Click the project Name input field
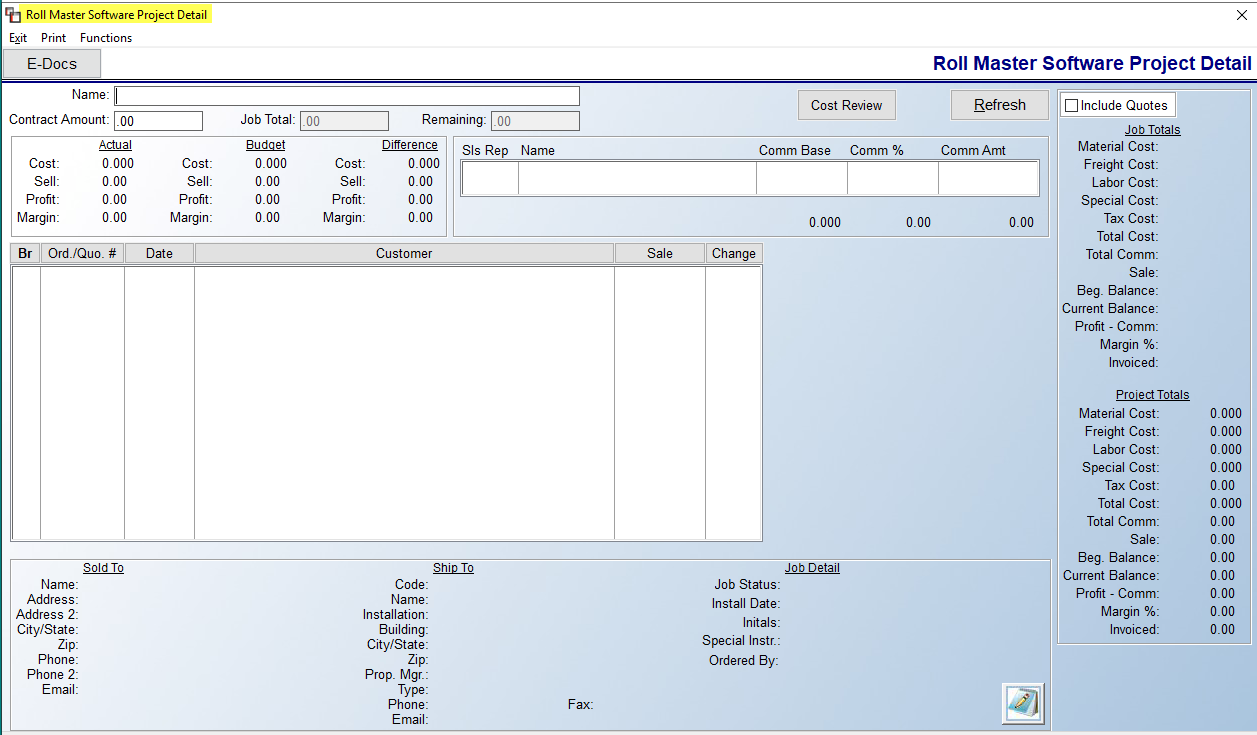 coord(347,96)
